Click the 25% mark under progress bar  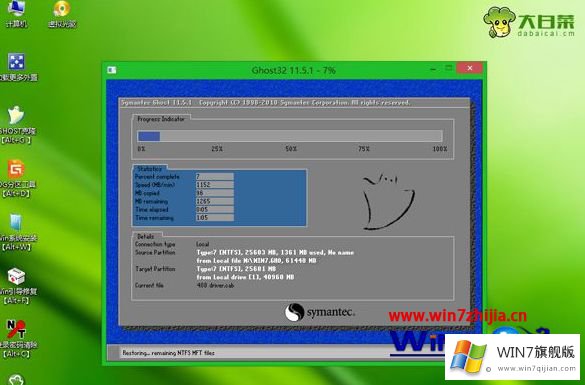pos(217,149)
